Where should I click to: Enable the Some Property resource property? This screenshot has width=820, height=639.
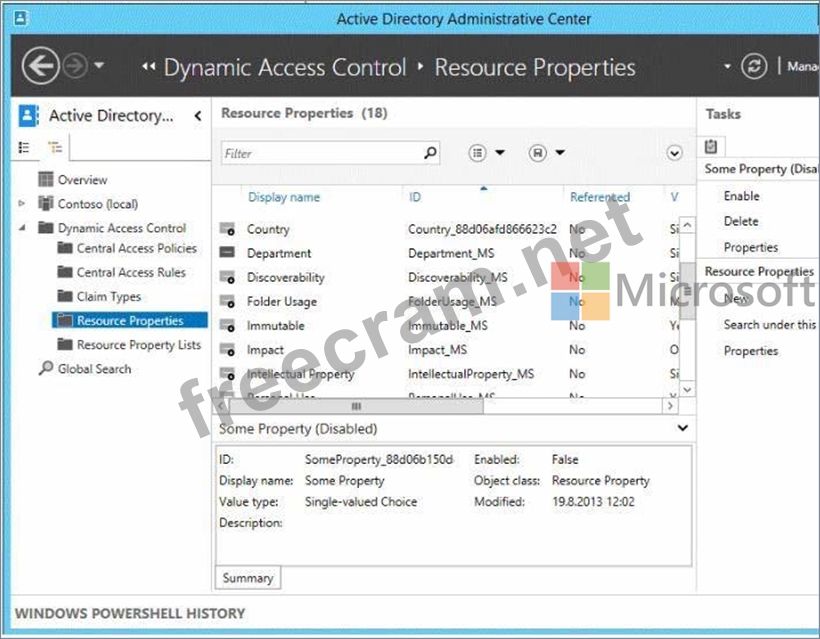(x=742, y=196)
